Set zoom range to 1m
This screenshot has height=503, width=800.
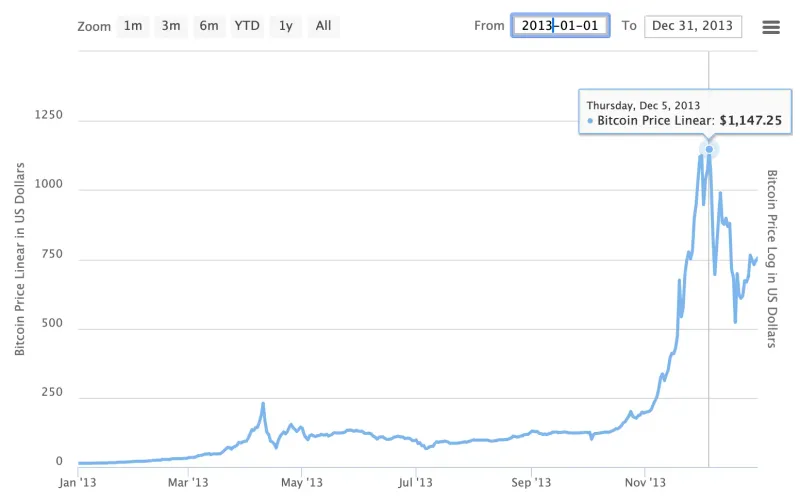point(133,26)
